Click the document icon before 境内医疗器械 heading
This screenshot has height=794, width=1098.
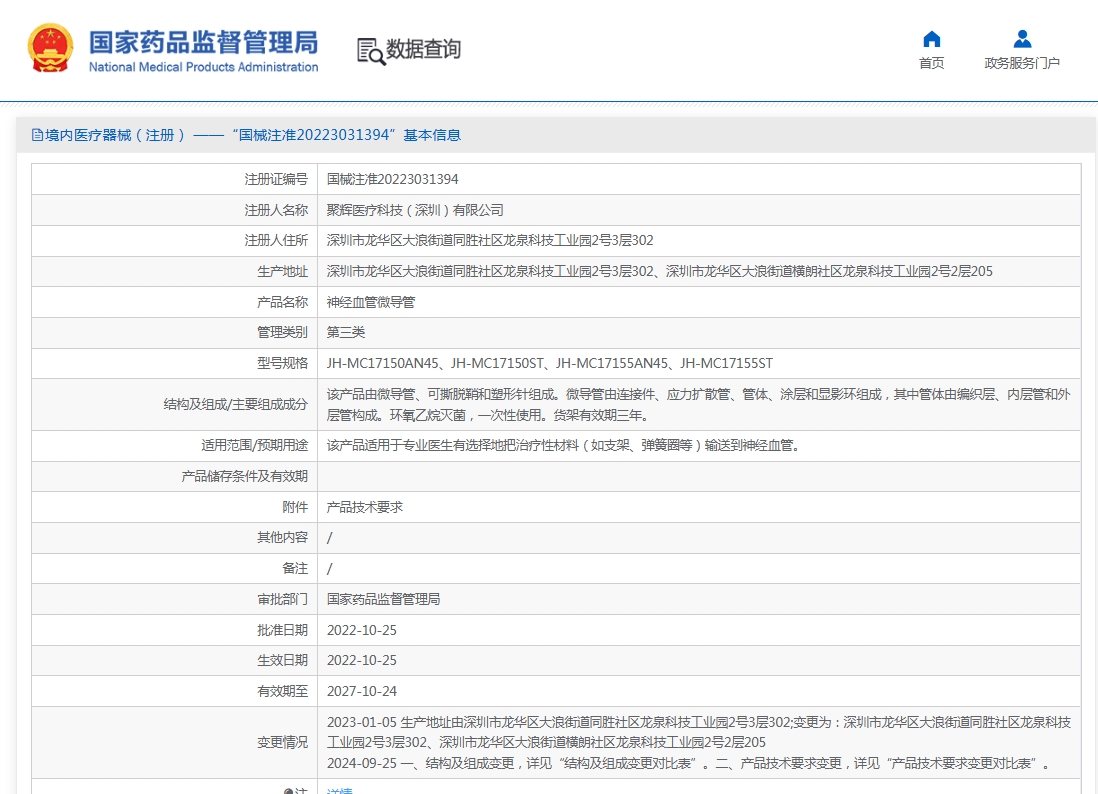click(x=37, y=135)
